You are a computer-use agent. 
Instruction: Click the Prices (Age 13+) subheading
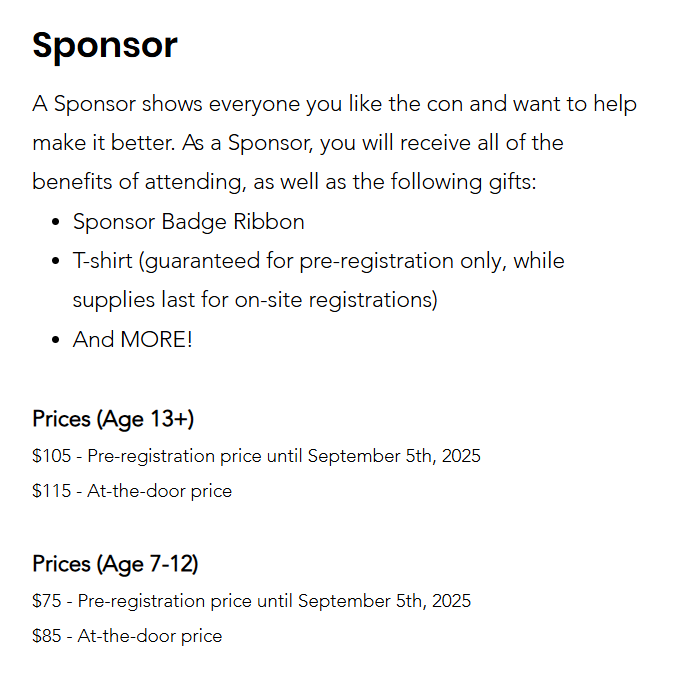(x=113, y=419)
